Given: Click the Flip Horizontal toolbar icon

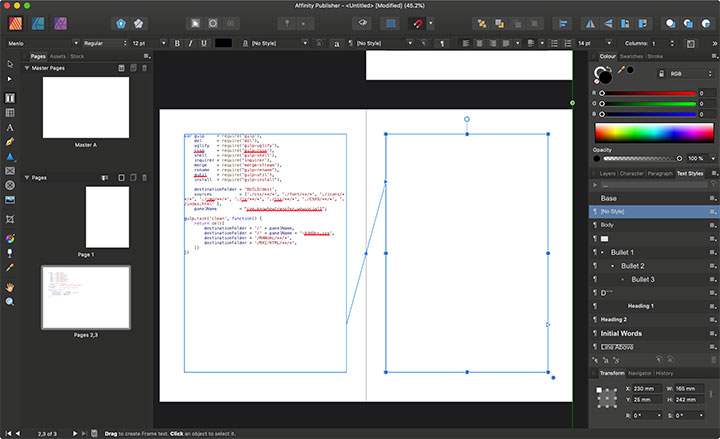Looking at the screenshot, I should click(591, 23).
